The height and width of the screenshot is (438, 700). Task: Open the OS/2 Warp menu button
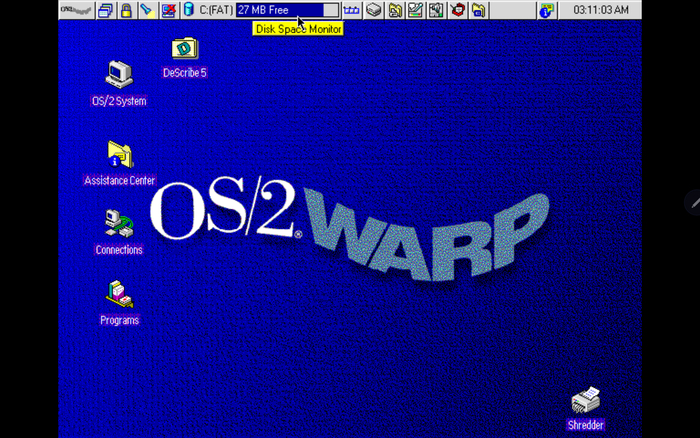pyautogui.click(x=76, y=10)
